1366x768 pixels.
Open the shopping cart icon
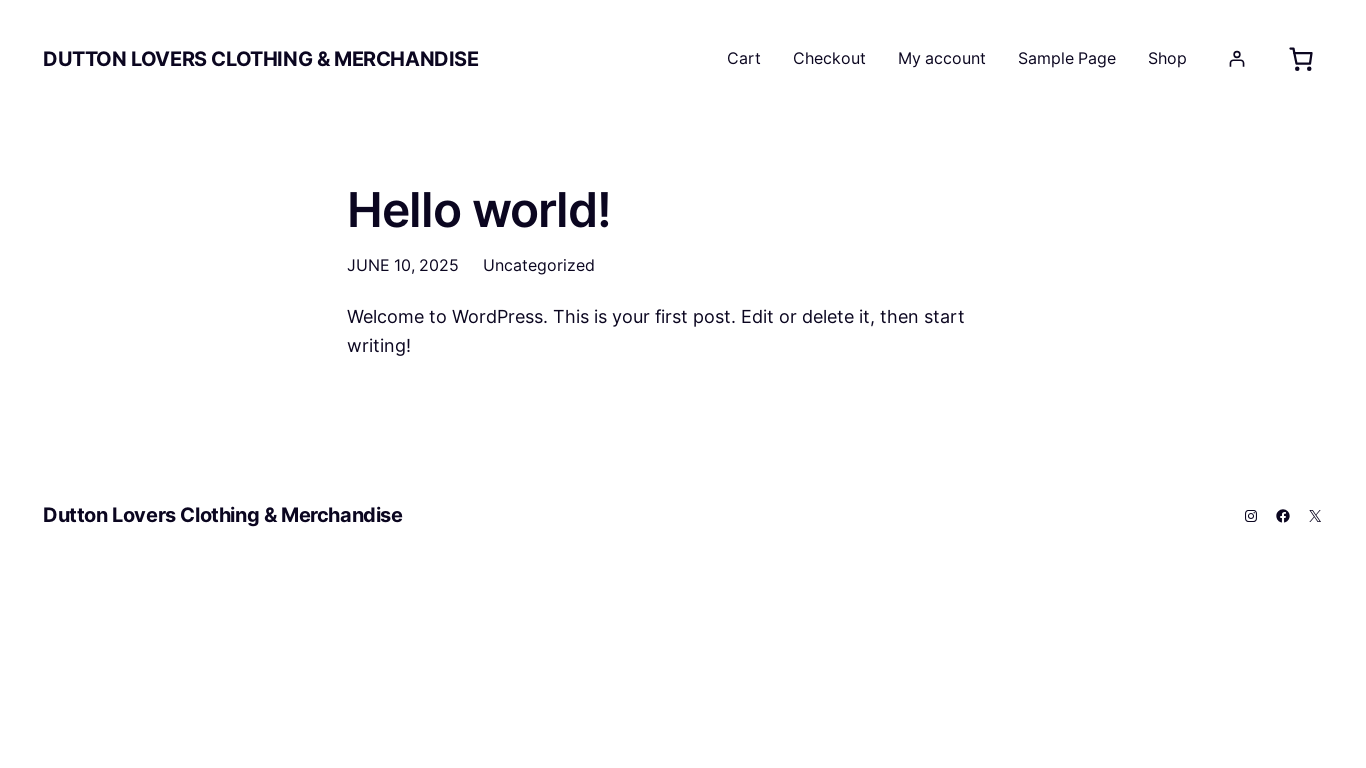click(1301, 59)
